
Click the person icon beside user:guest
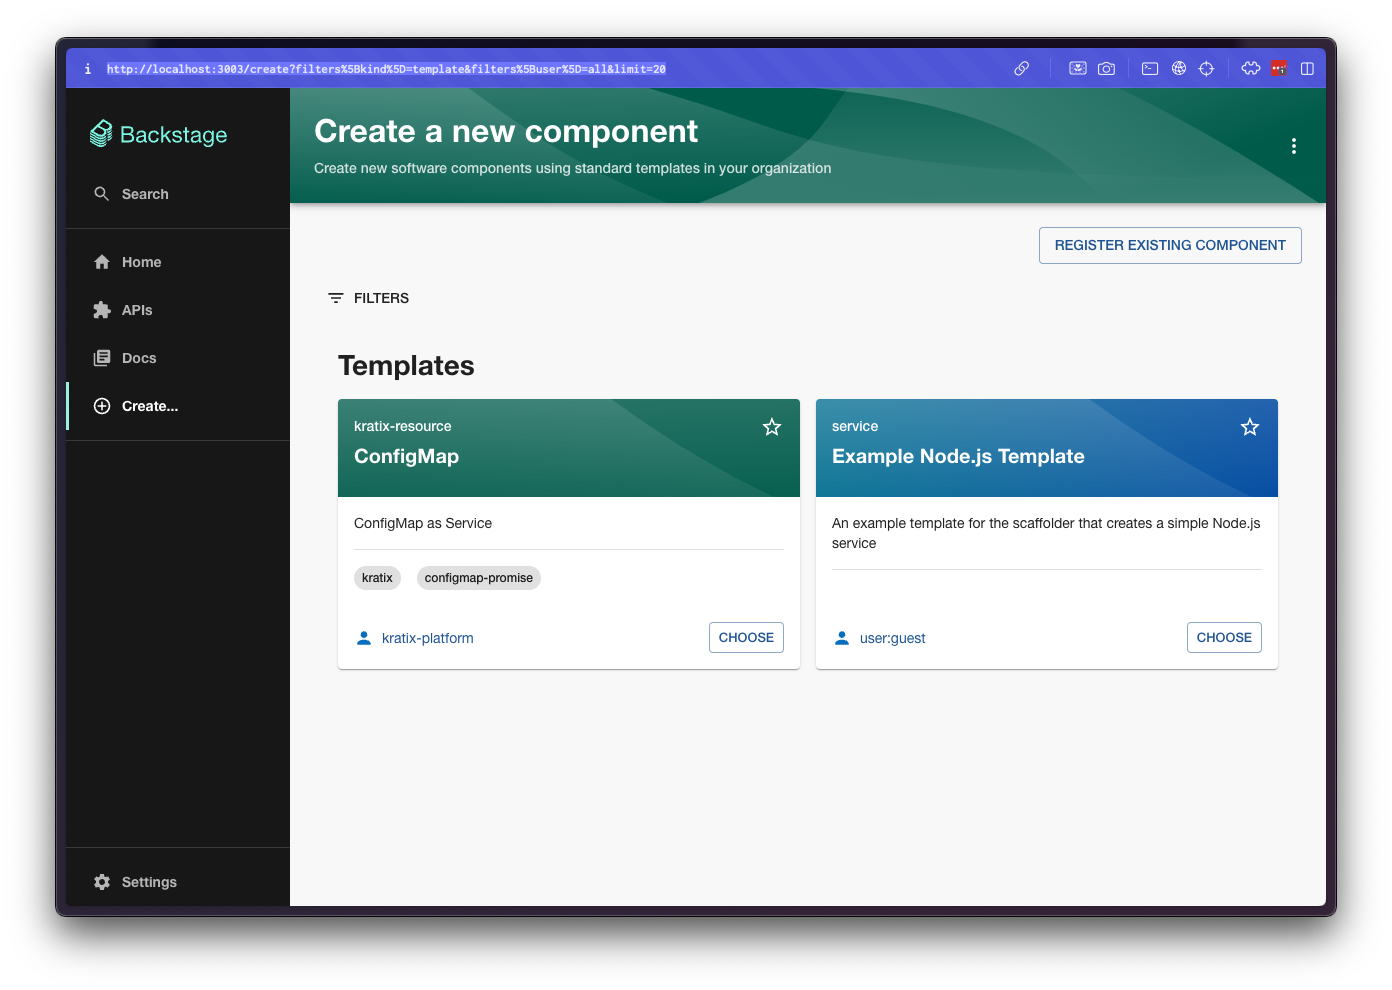842,638
